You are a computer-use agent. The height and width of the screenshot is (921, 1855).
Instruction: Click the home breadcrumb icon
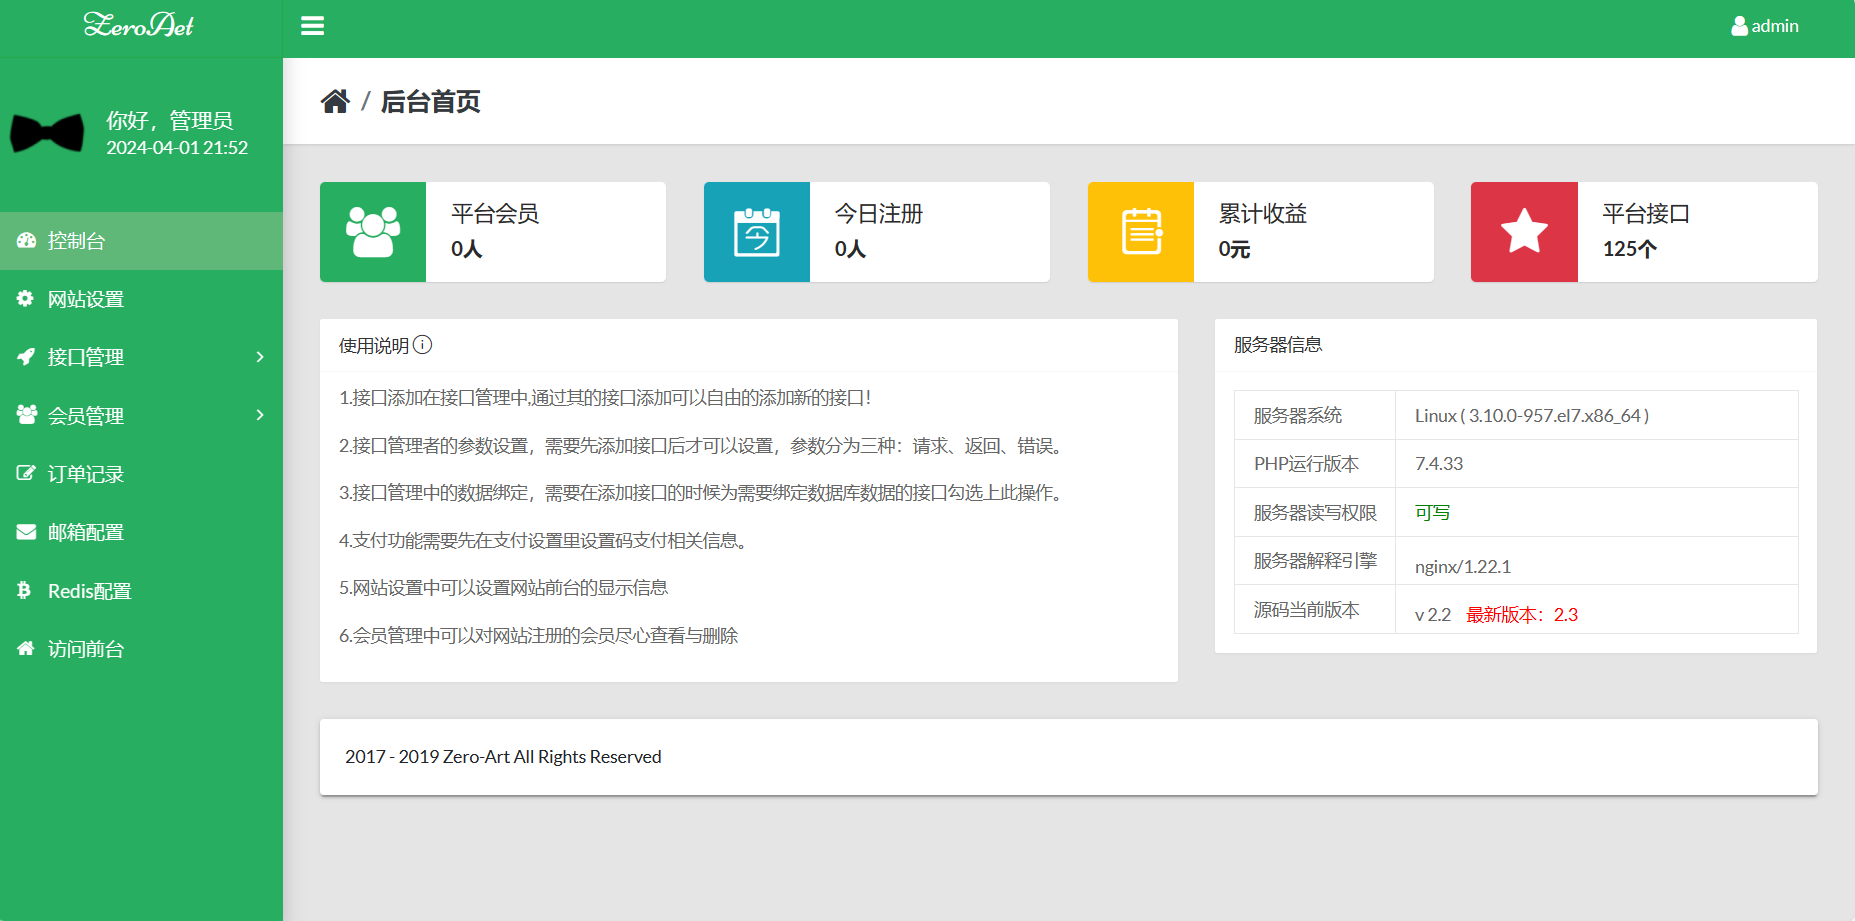coord(335,101)
